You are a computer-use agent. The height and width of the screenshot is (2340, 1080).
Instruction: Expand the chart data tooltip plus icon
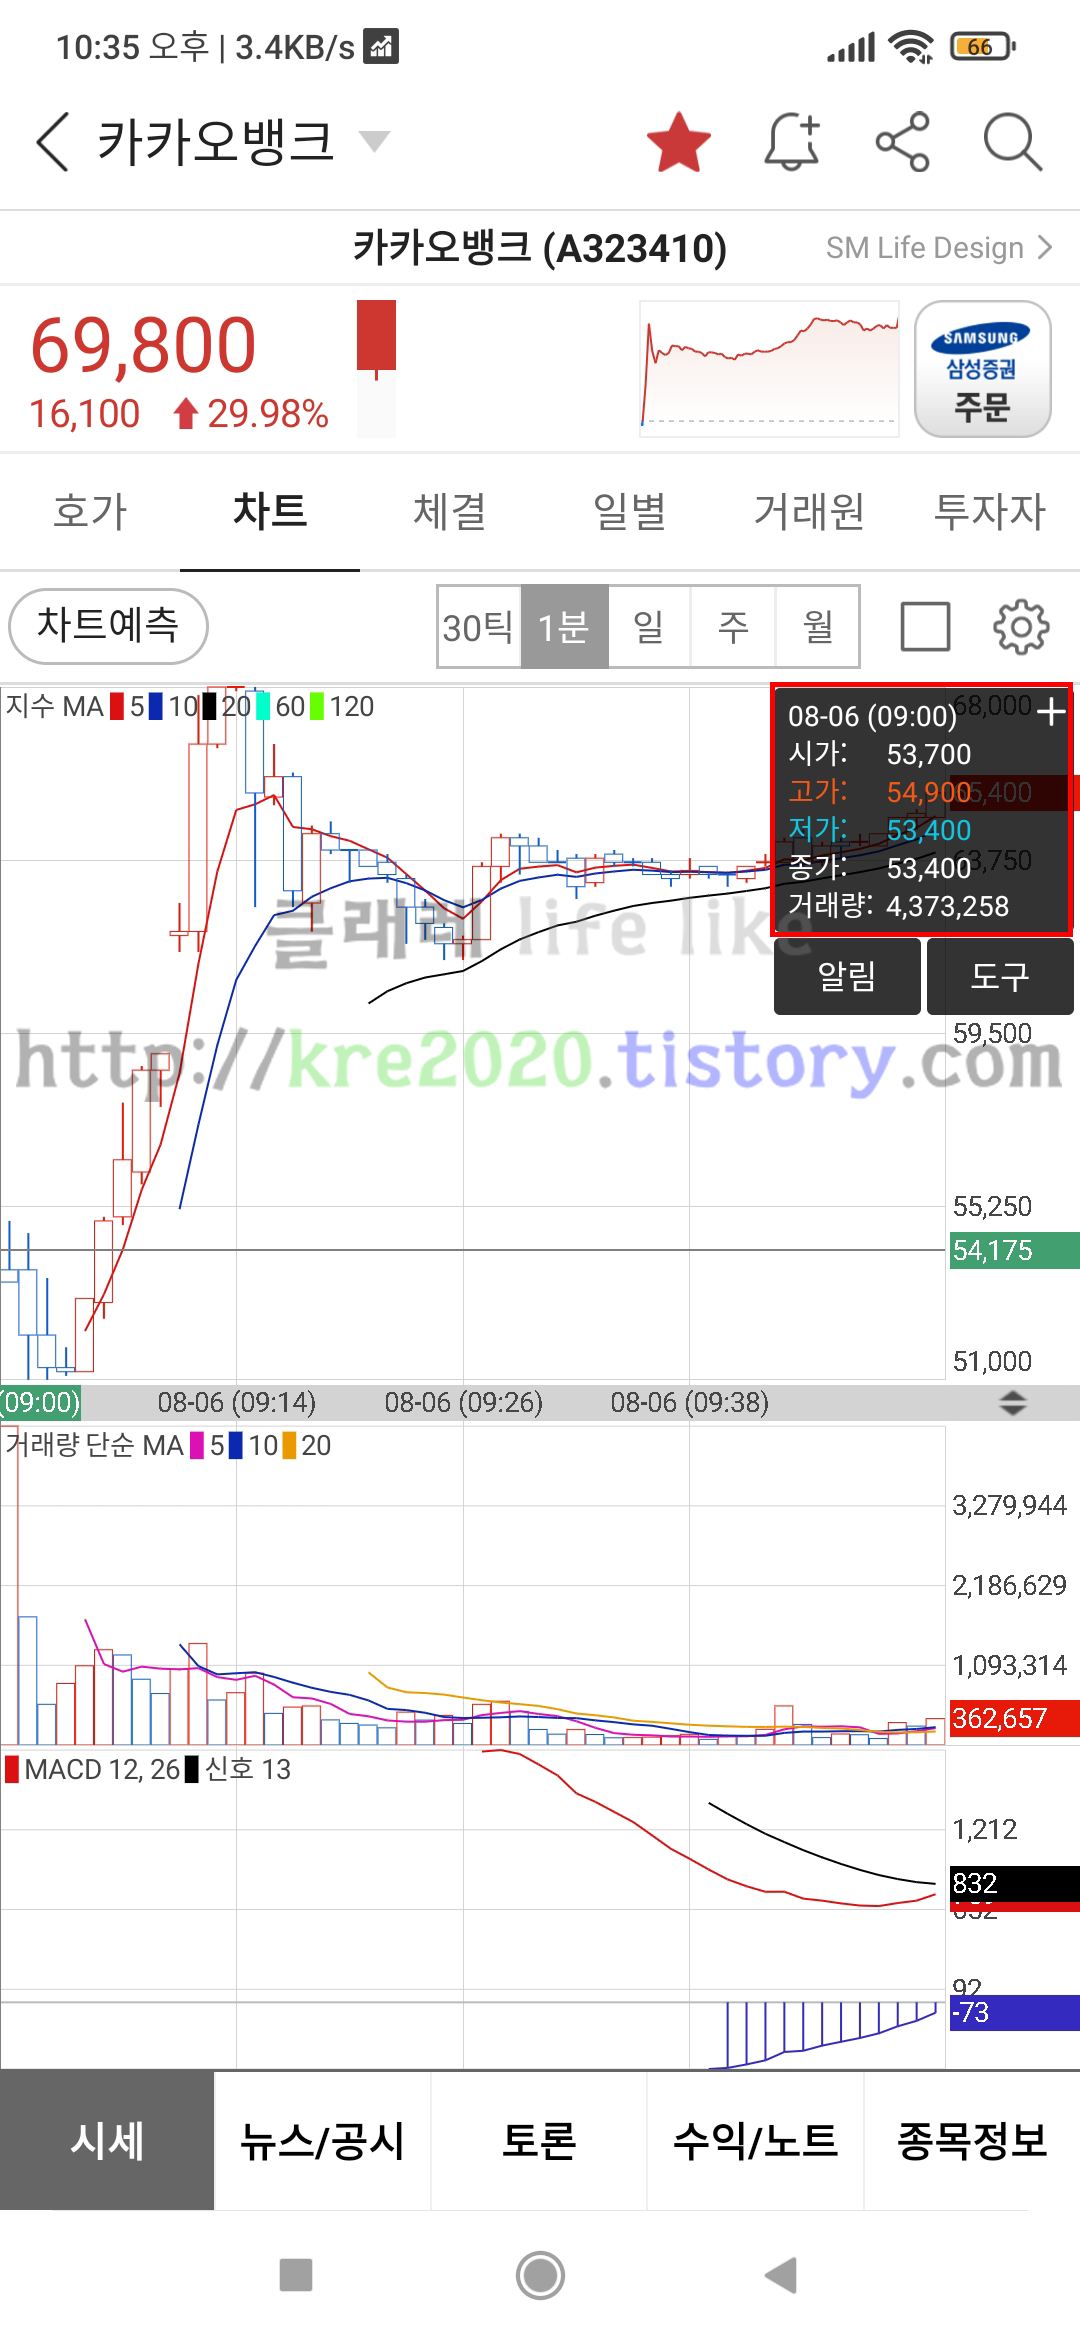pyautogui.click(x=1050, y=712)
